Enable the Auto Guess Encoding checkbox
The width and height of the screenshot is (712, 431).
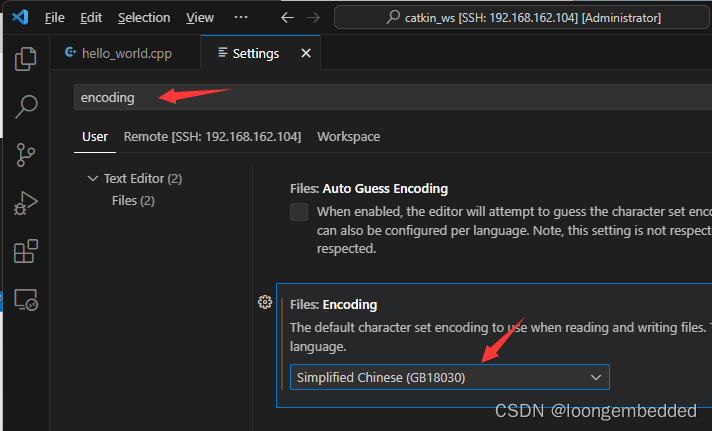point(299,212)
